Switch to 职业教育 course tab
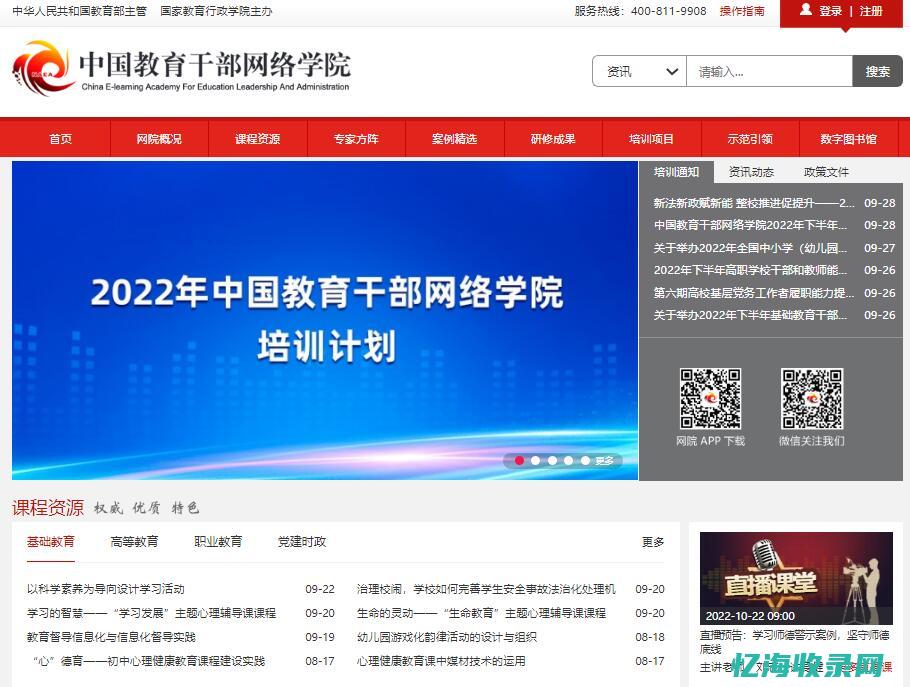This screenshot has height=687, width=910. pos(218,541)
